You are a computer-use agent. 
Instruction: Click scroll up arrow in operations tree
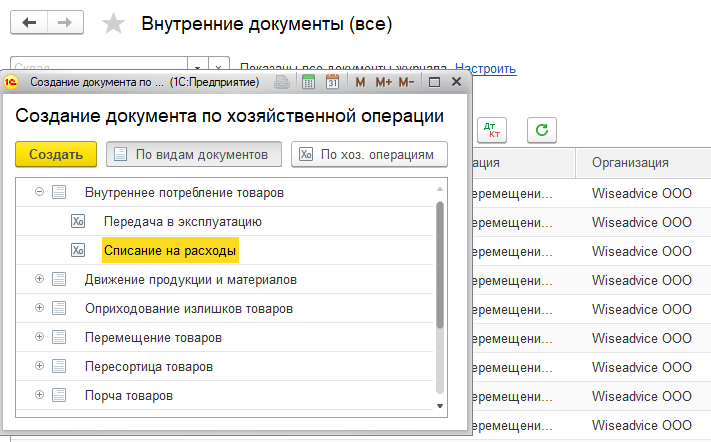439,189
